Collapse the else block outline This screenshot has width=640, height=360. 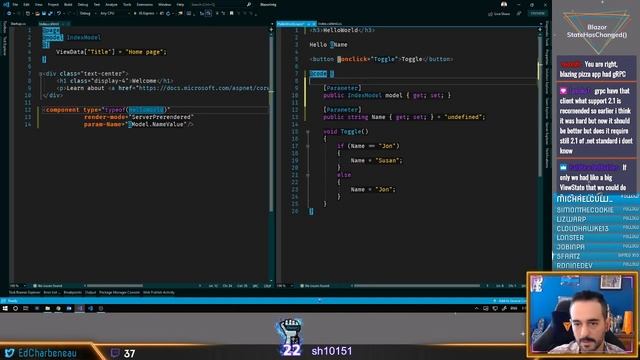(308, 175)
